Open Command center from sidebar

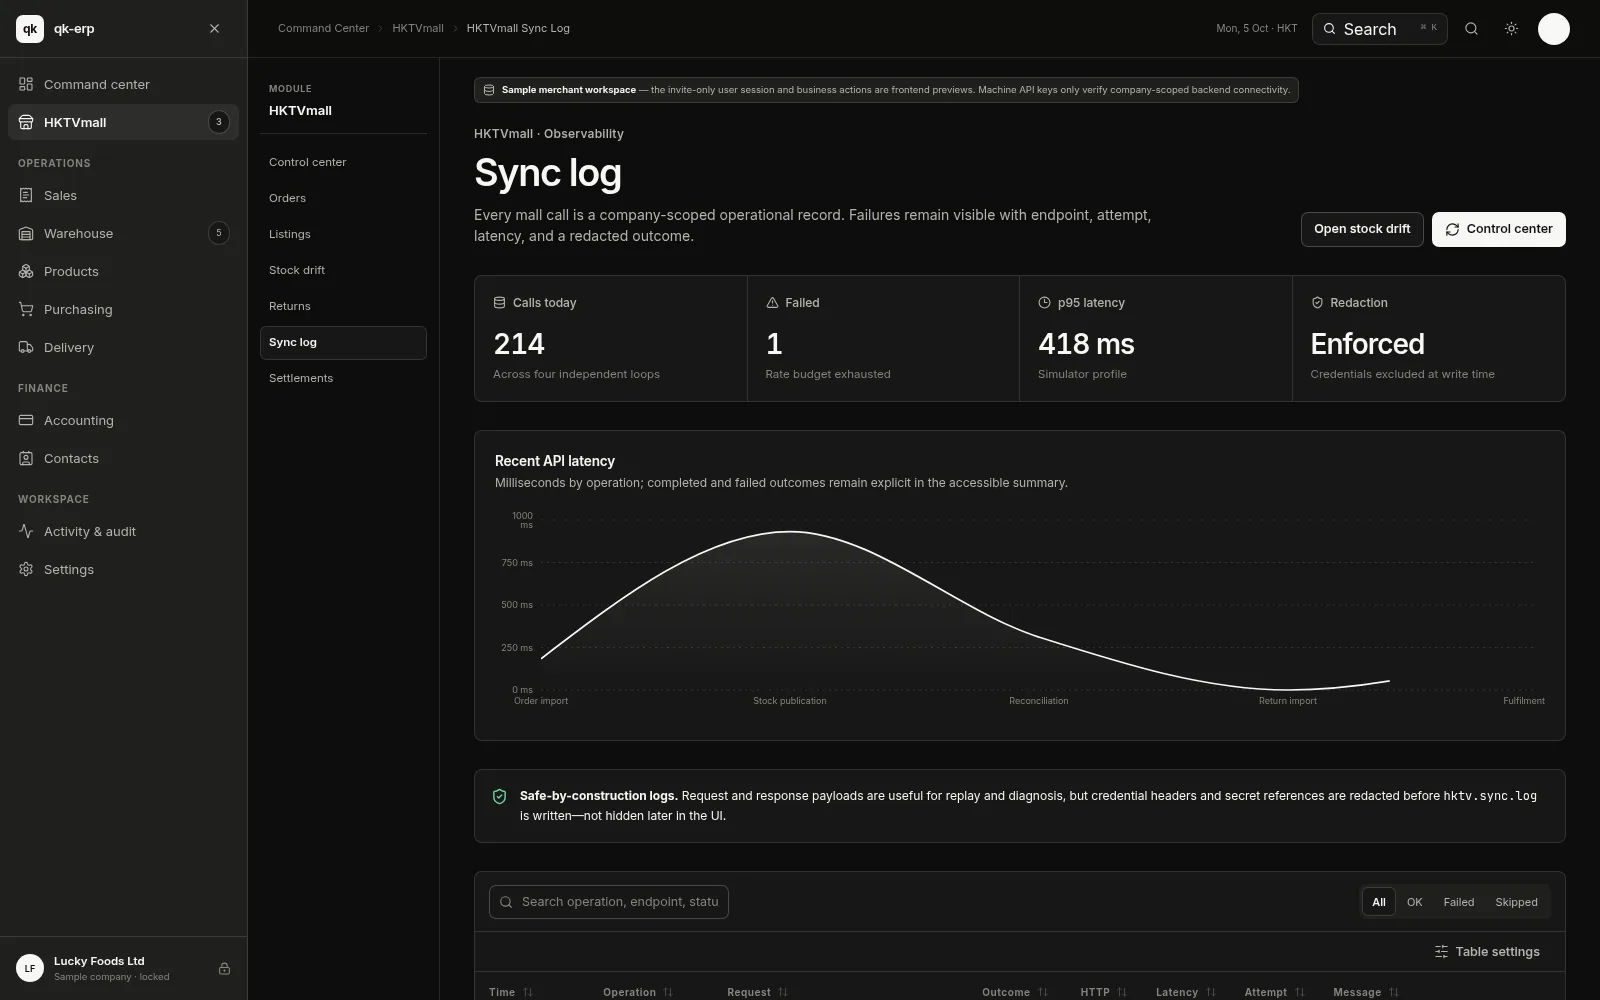pos(124,84)
